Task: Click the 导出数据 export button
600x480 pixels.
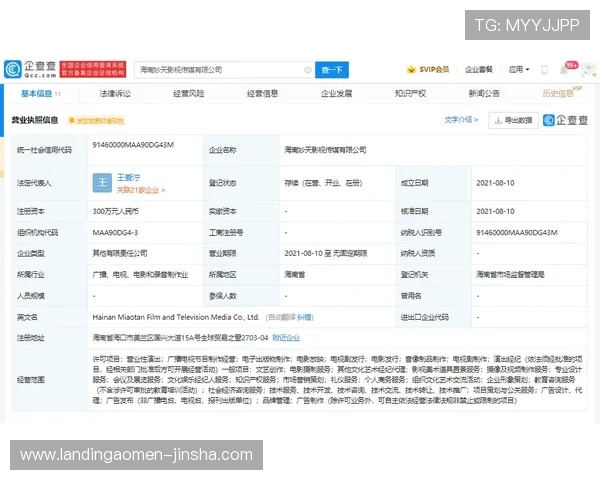Action: point(514,121)
